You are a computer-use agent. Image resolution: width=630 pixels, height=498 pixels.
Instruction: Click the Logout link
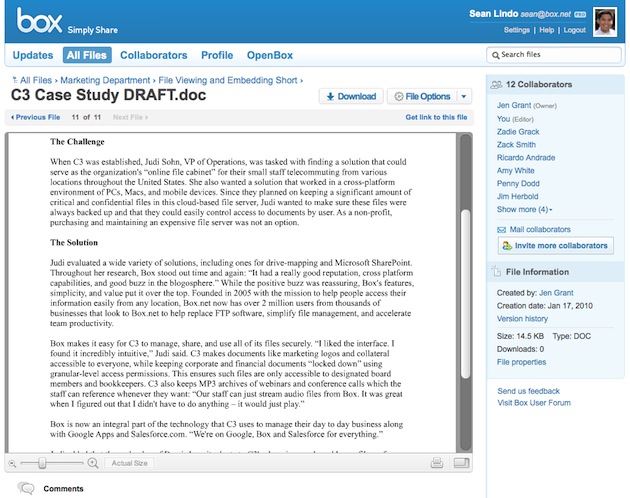click(575, 30)
